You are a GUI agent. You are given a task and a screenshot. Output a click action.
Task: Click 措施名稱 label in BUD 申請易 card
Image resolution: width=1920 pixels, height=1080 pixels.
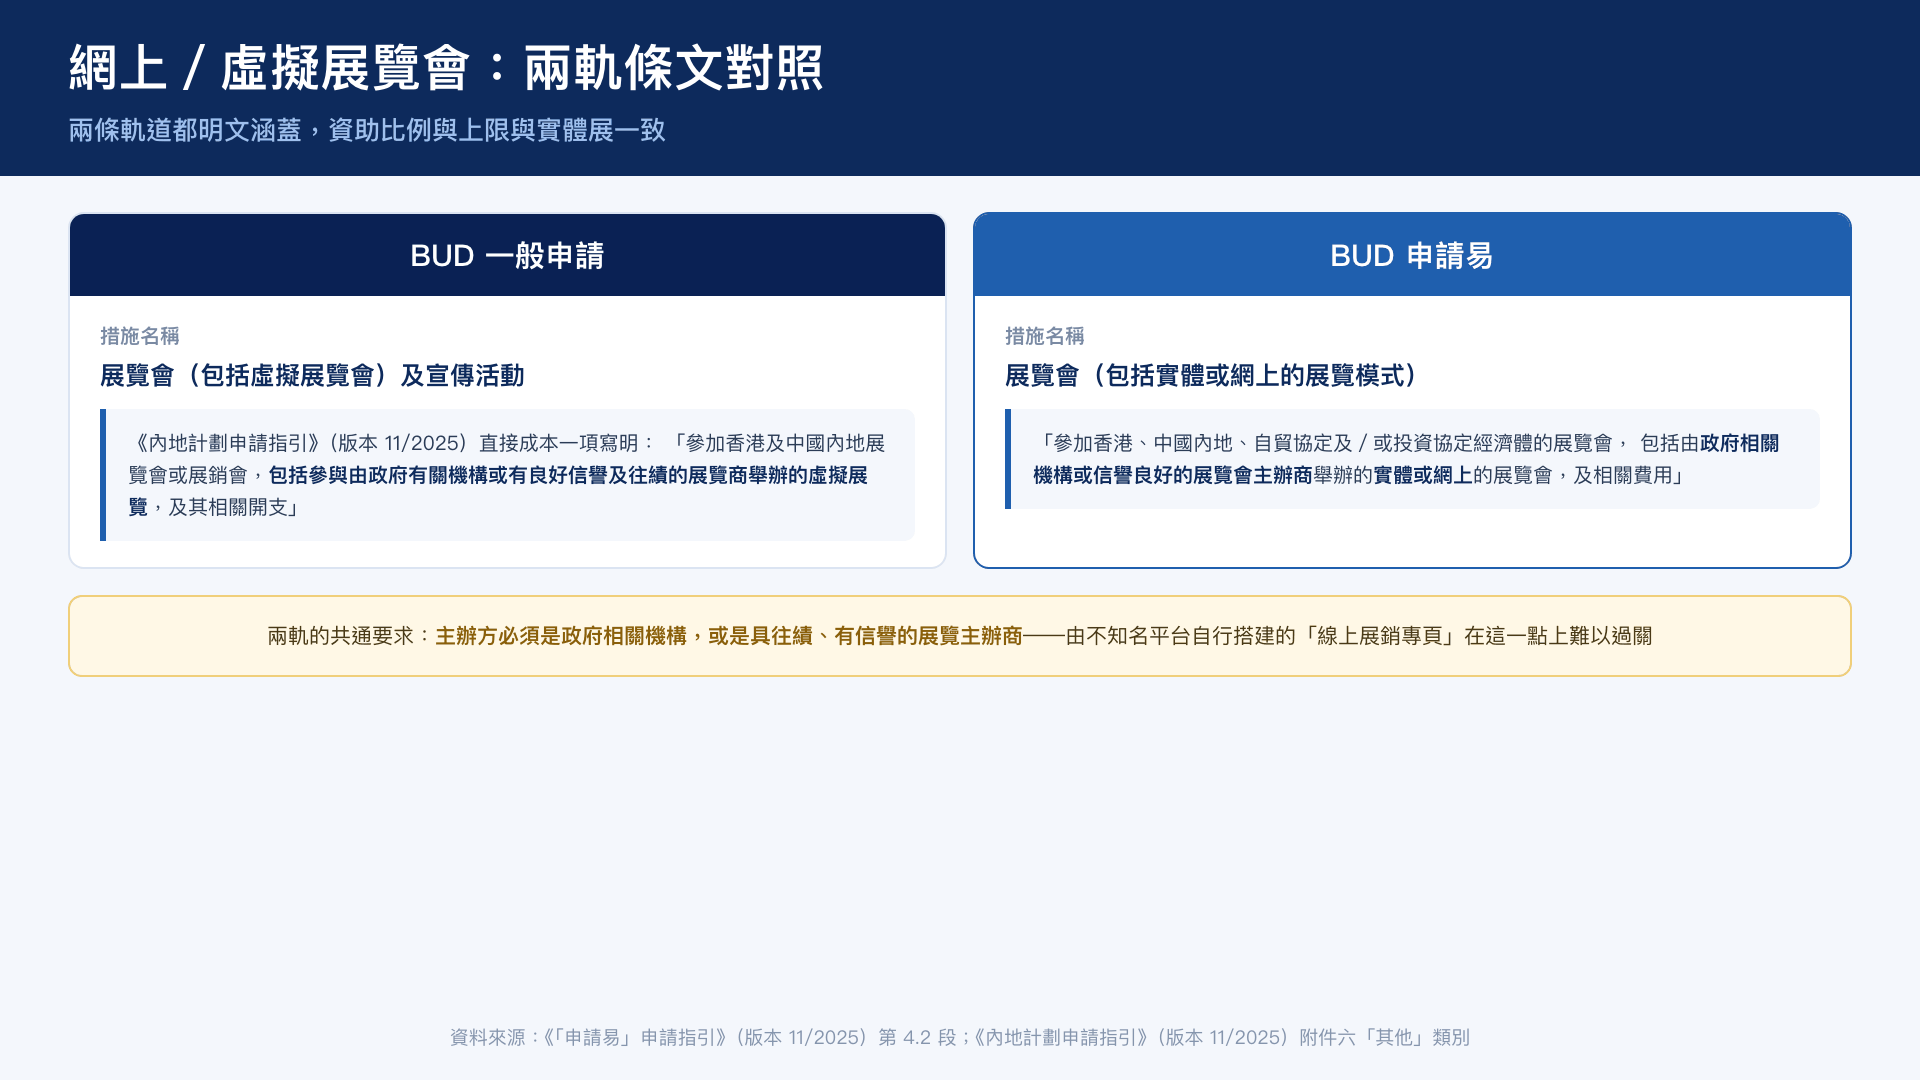(1045, 336)
